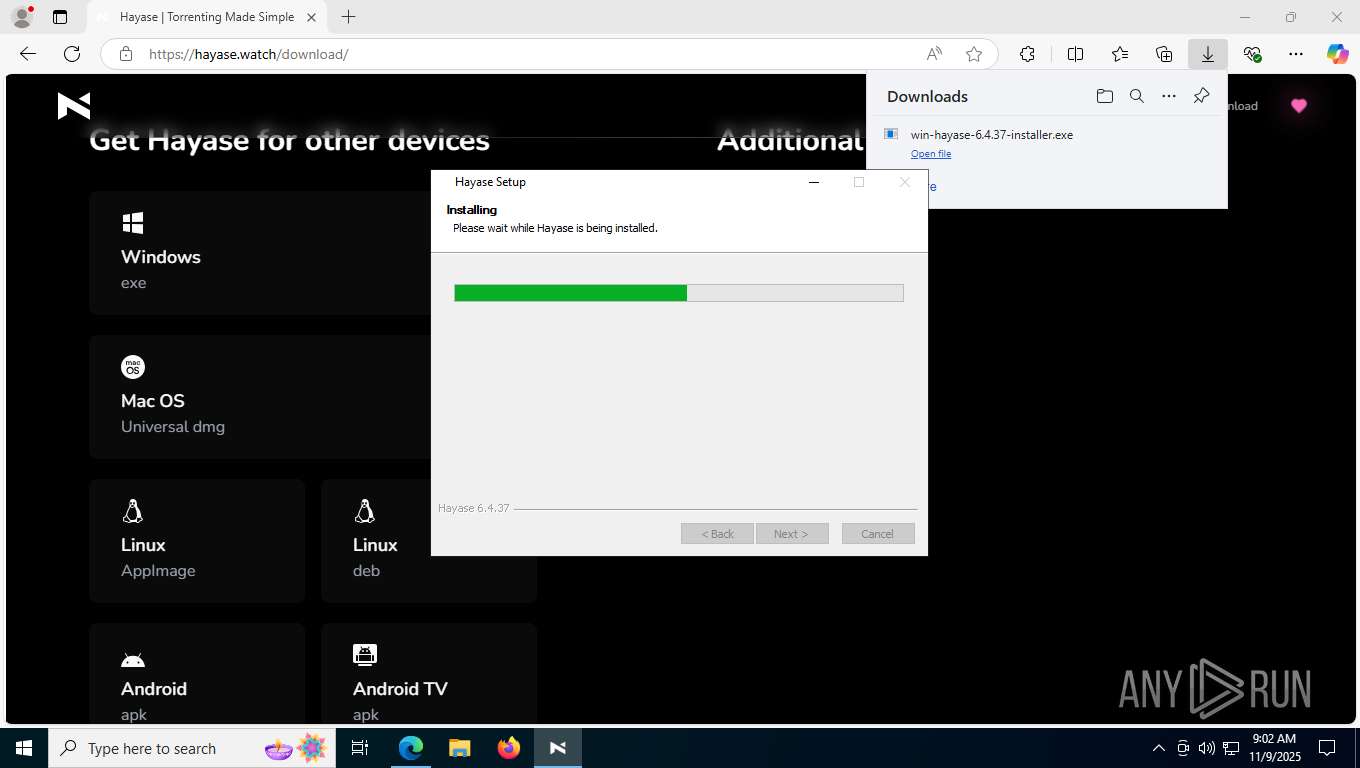The image size is (1360, 768).
Task: Click the disabled Back button in Setup
Action: pyautogui.click(x=717, y=534)
